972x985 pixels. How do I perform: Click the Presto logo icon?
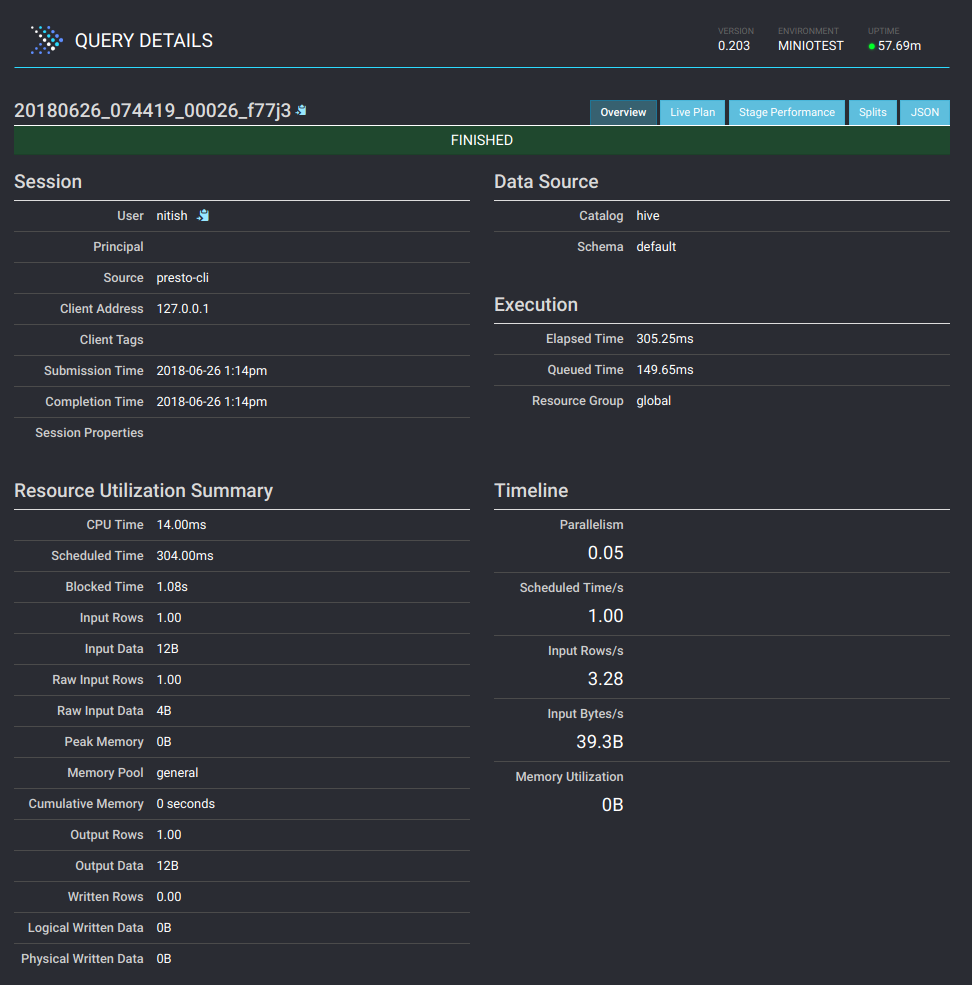[46, 40]
